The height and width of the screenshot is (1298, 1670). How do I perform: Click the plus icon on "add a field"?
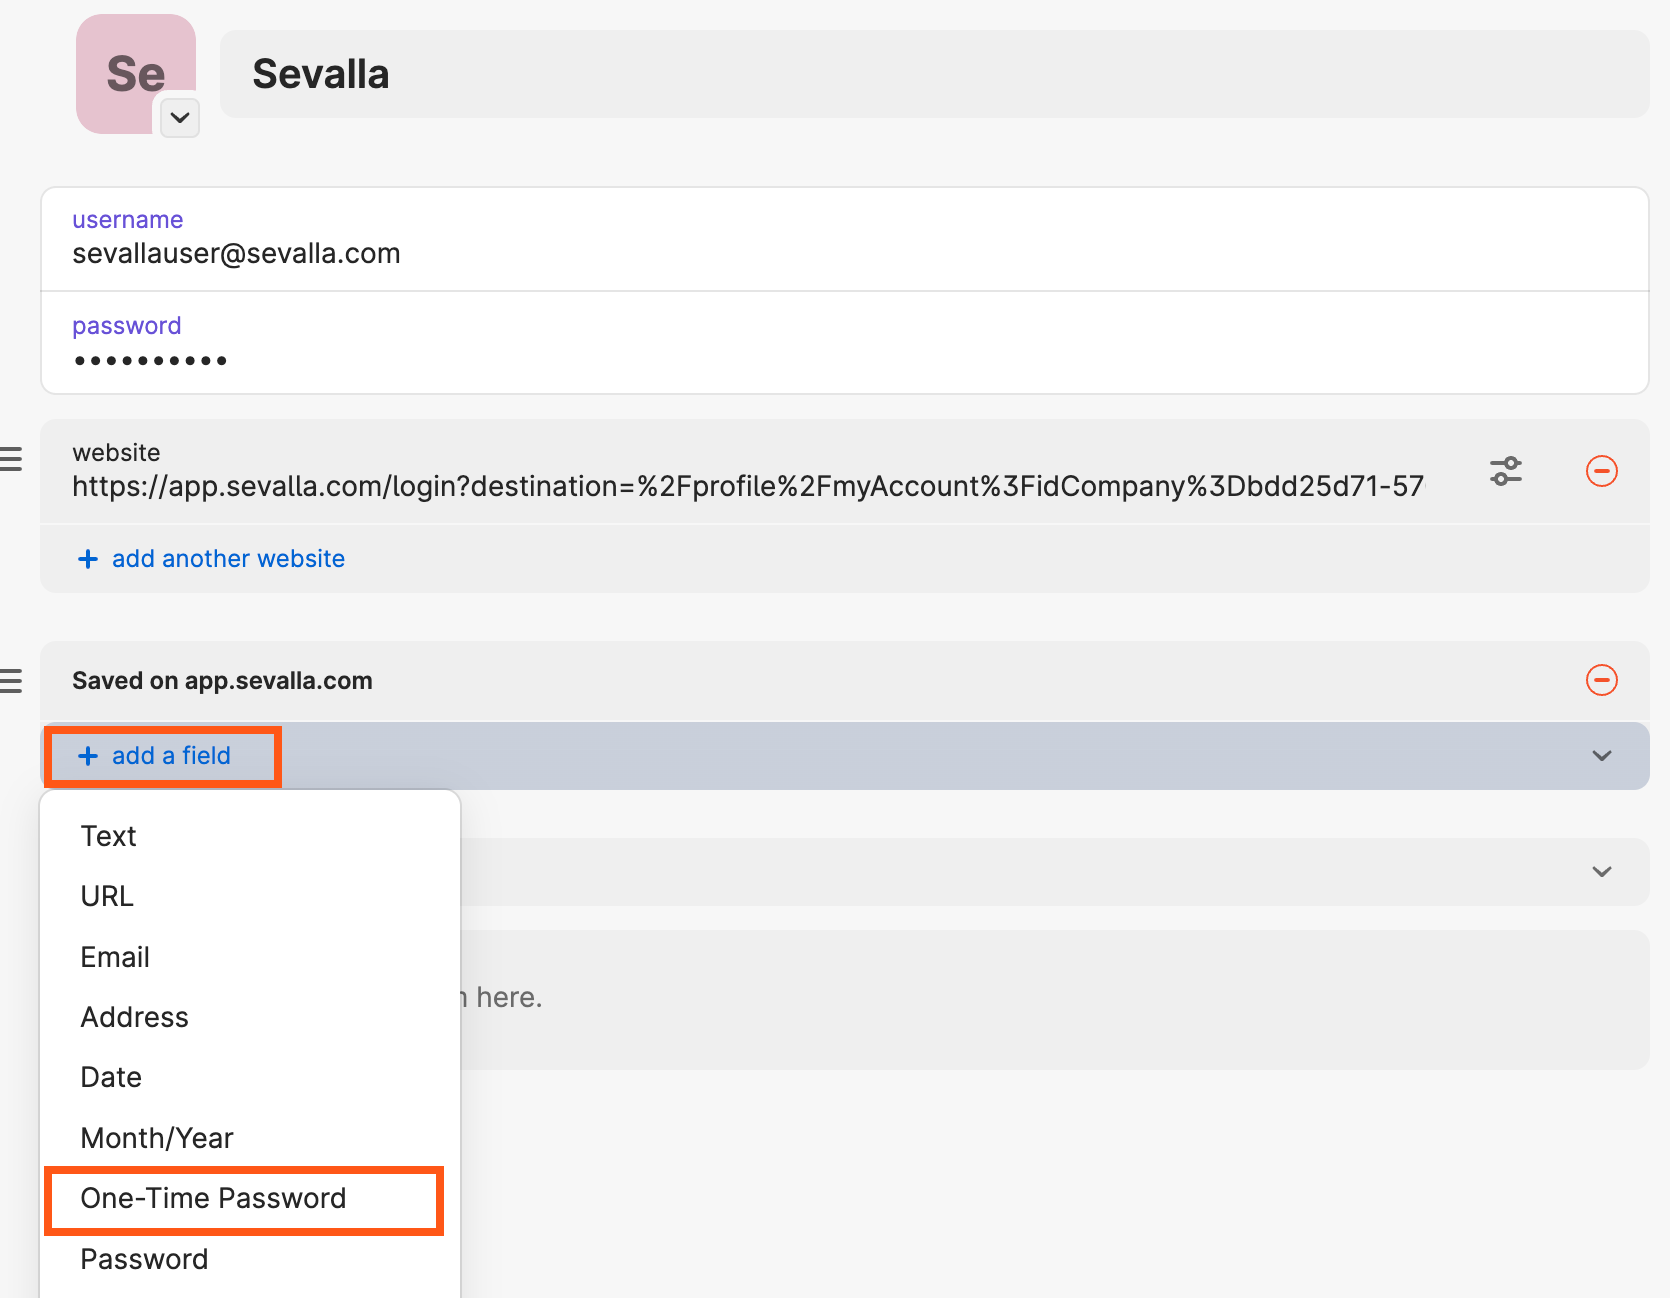tap(87, 756)
